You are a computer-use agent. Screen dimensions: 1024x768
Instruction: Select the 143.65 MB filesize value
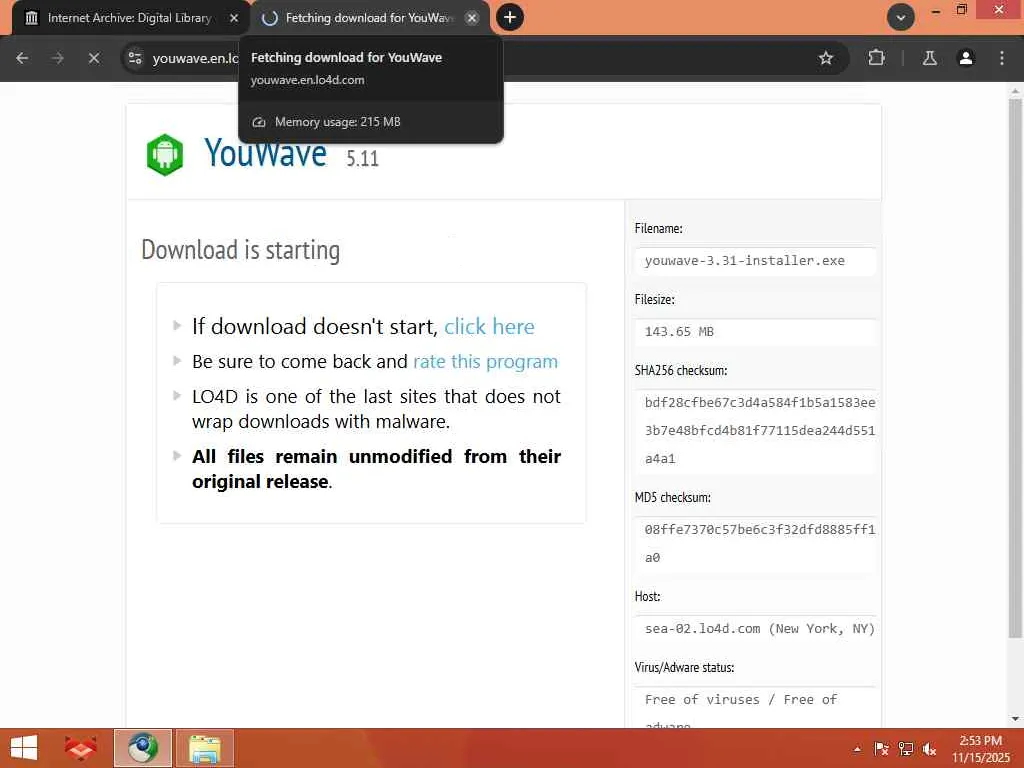pyautogui.click(x=679, y=332)
